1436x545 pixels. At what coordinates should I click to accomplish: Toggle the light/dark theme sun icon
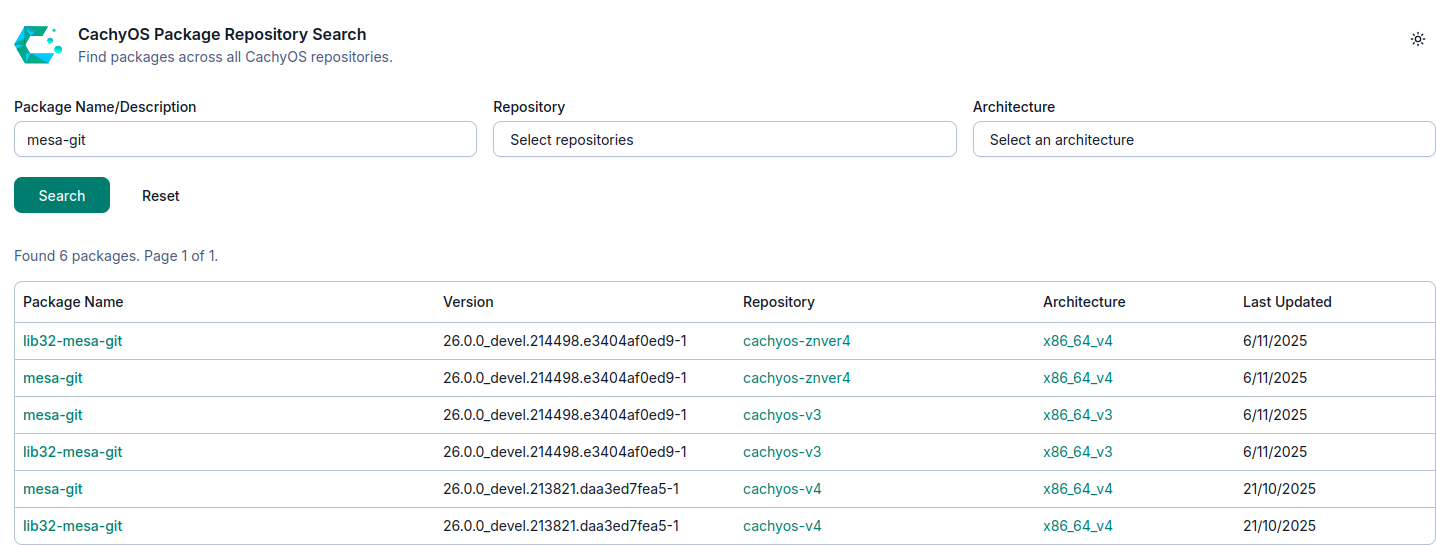(x=1417, y=39)
